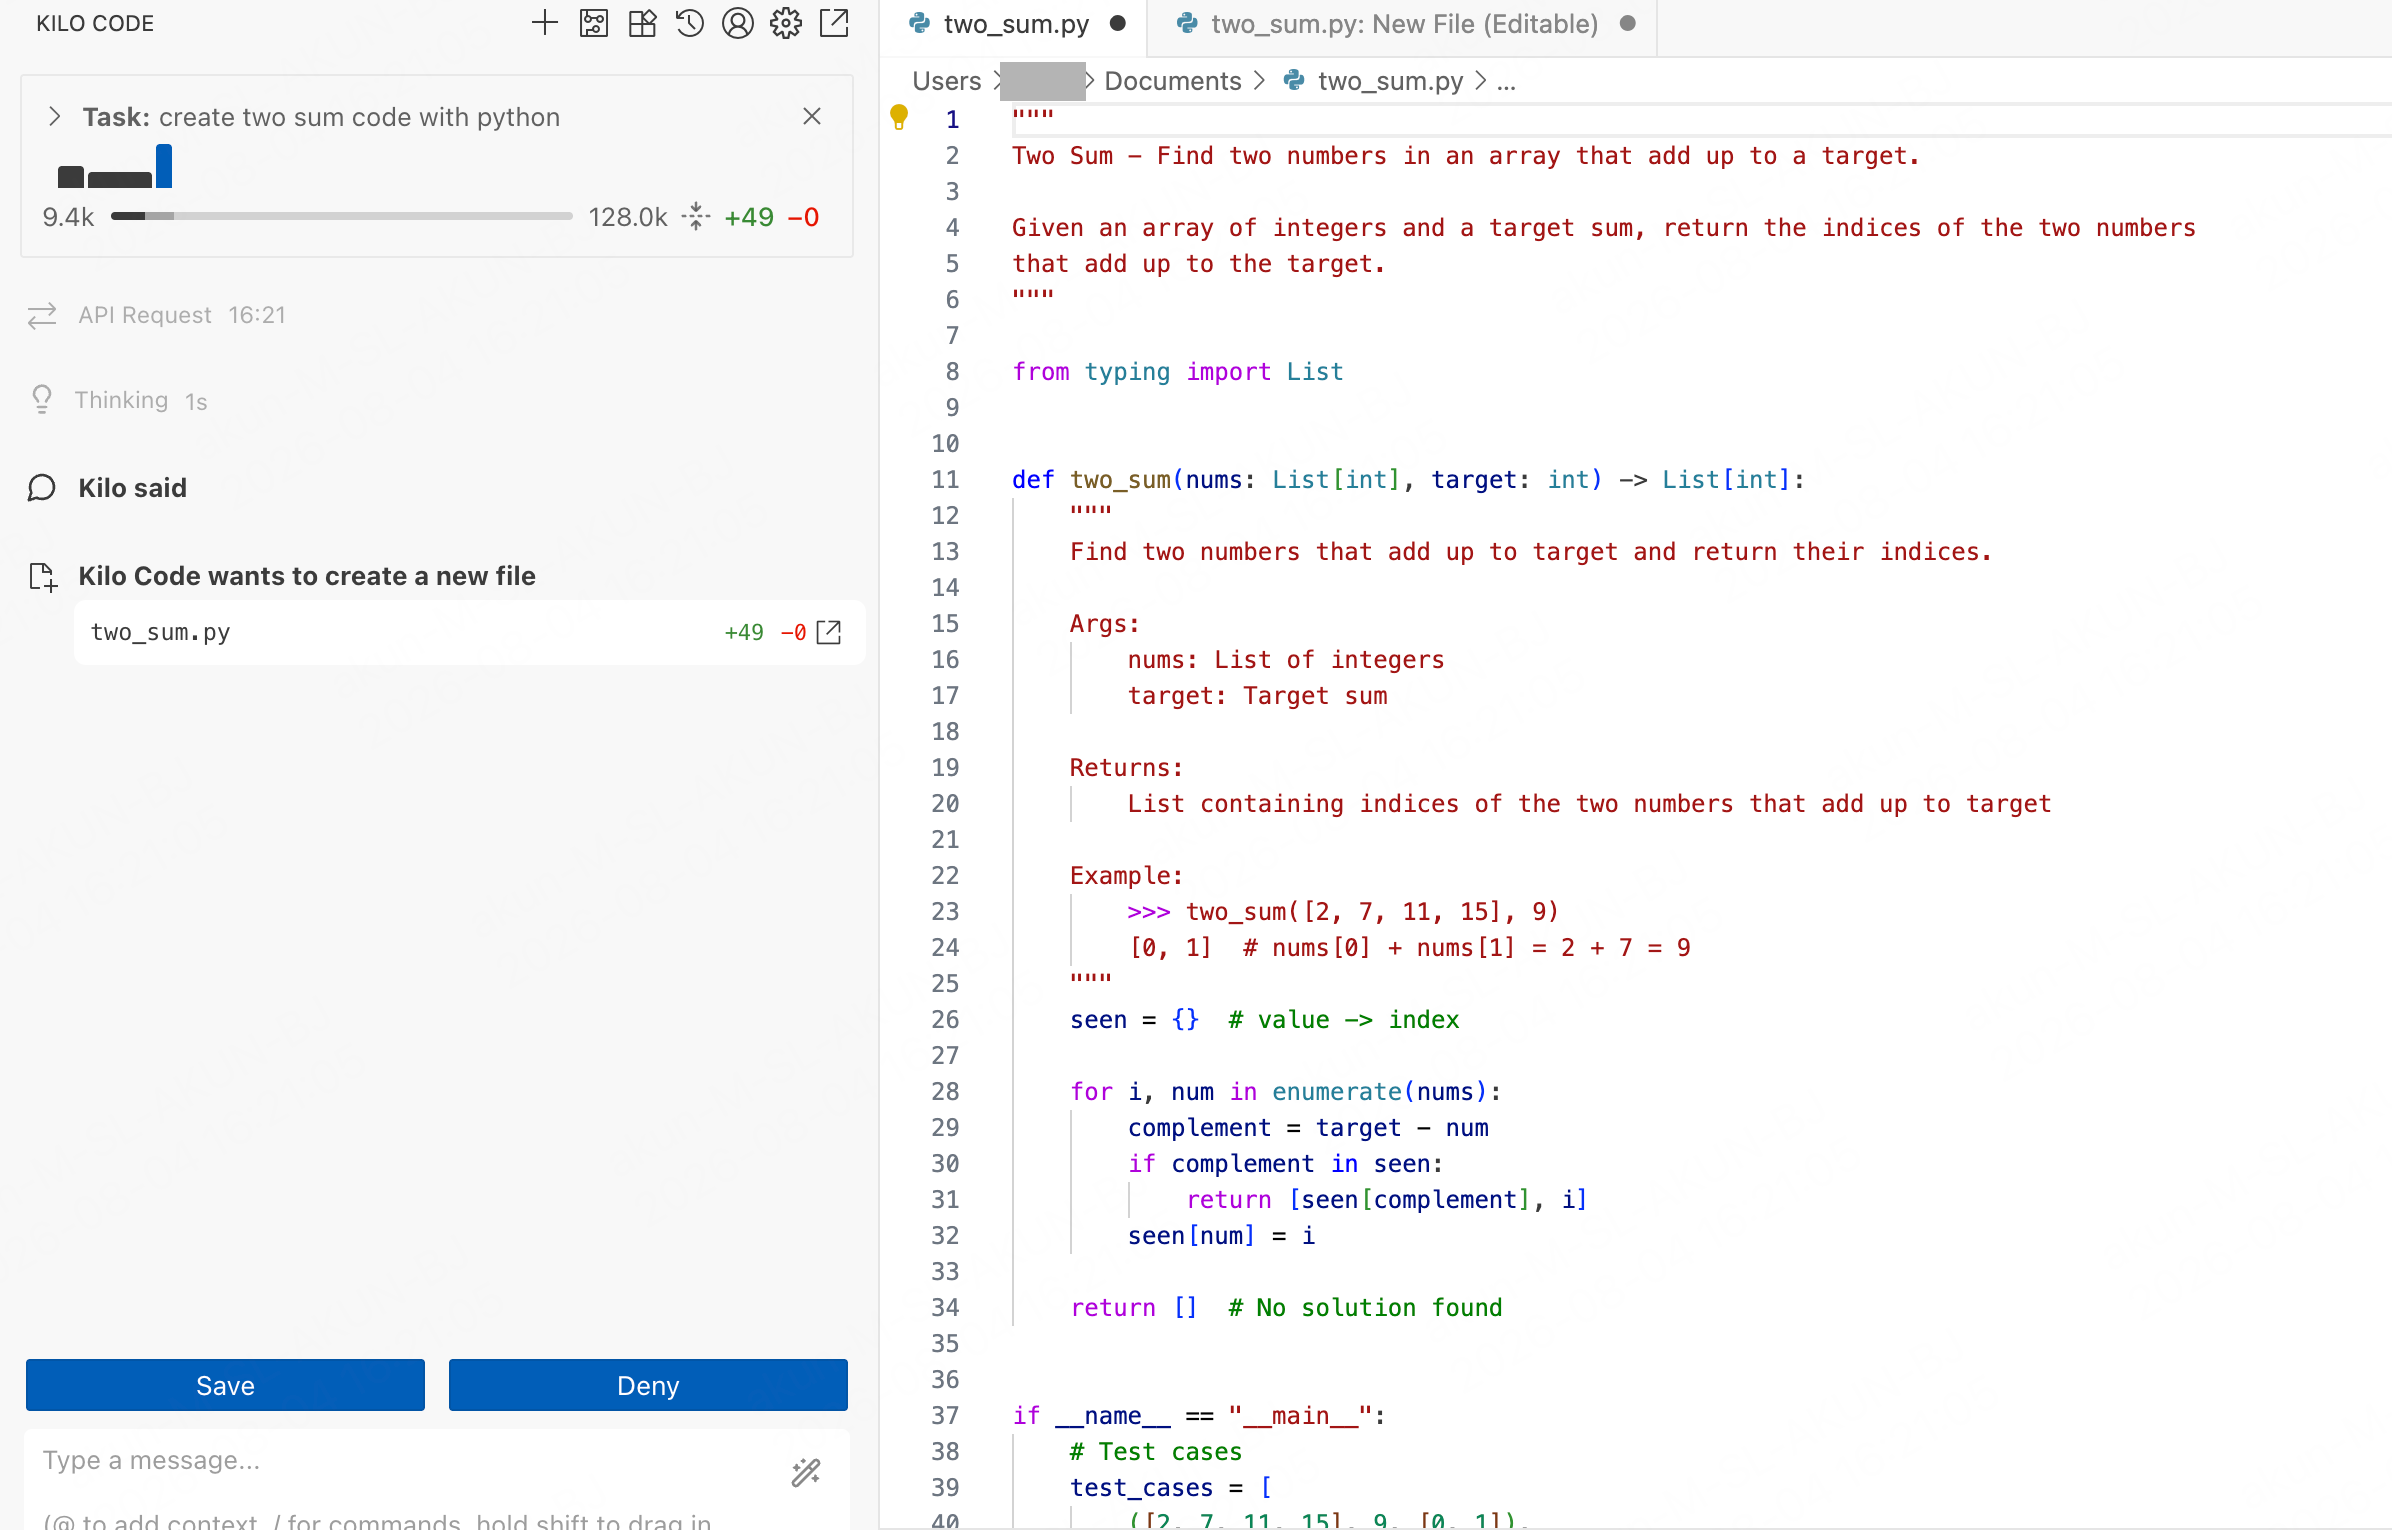Expand the Task details chevron
Image resolution: width=2392 pixels, height=1530 pixels.
point(55,117)
